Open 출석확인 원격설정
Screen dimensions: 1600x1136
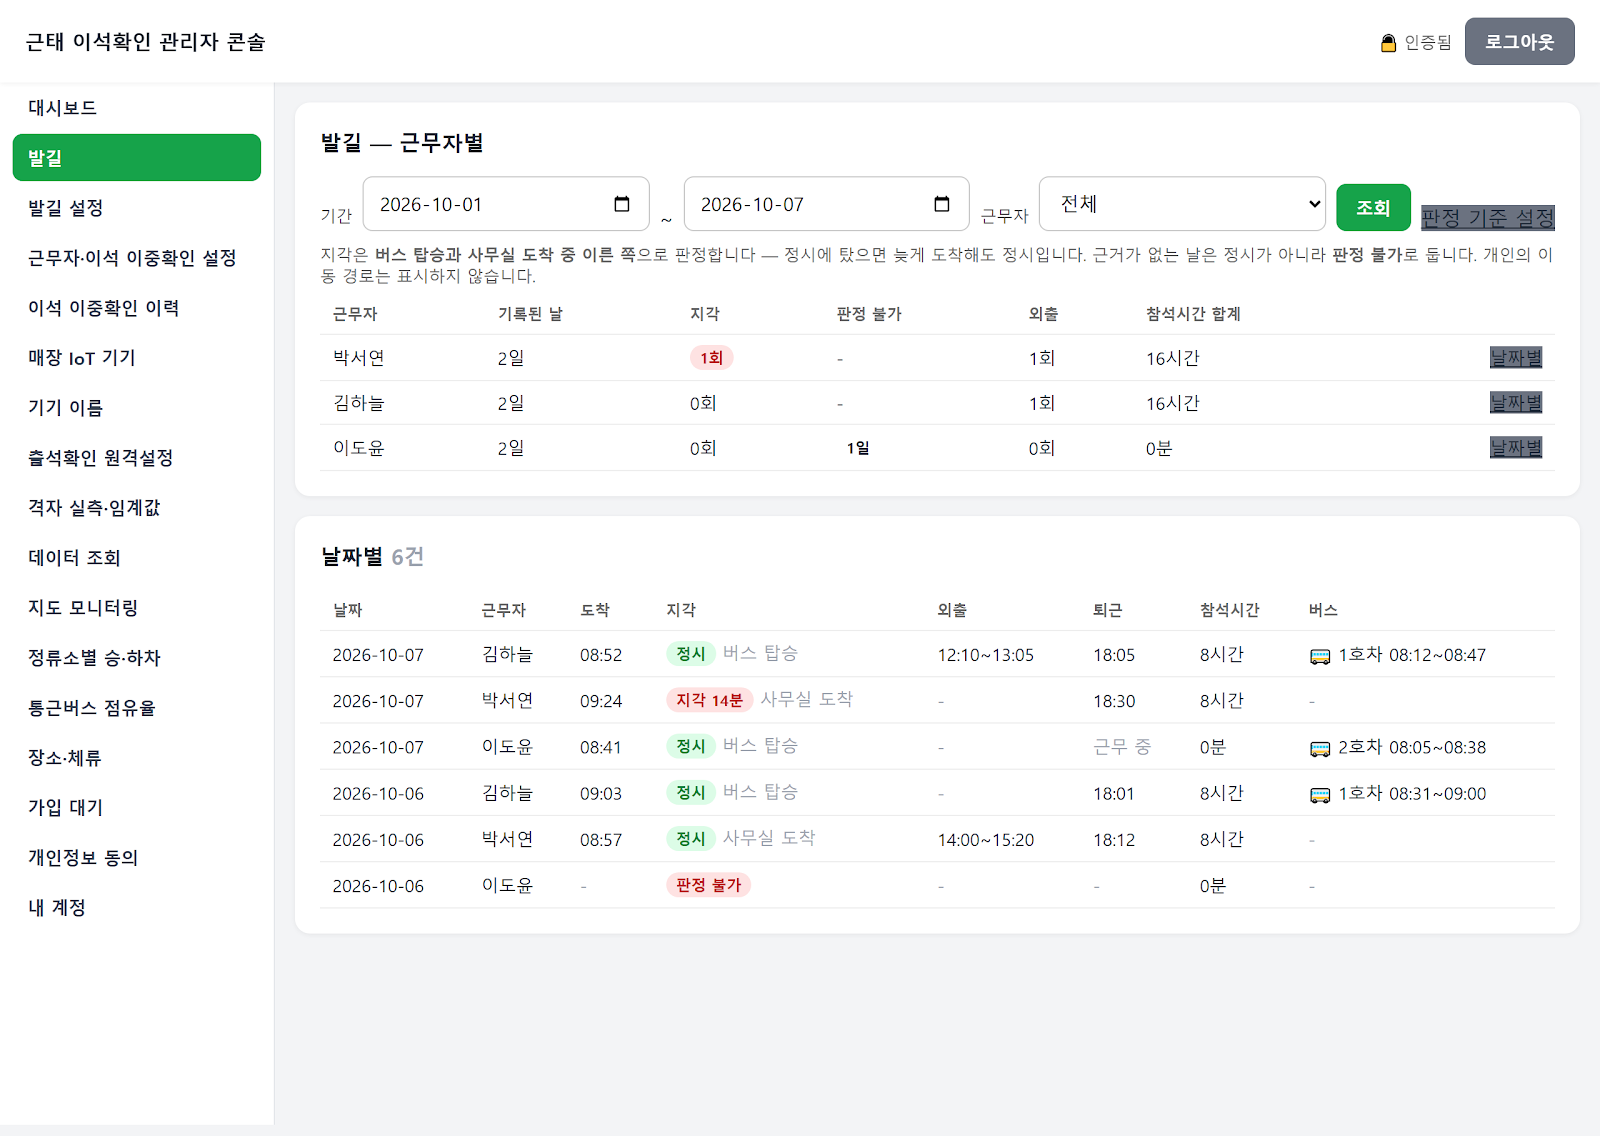137,458
